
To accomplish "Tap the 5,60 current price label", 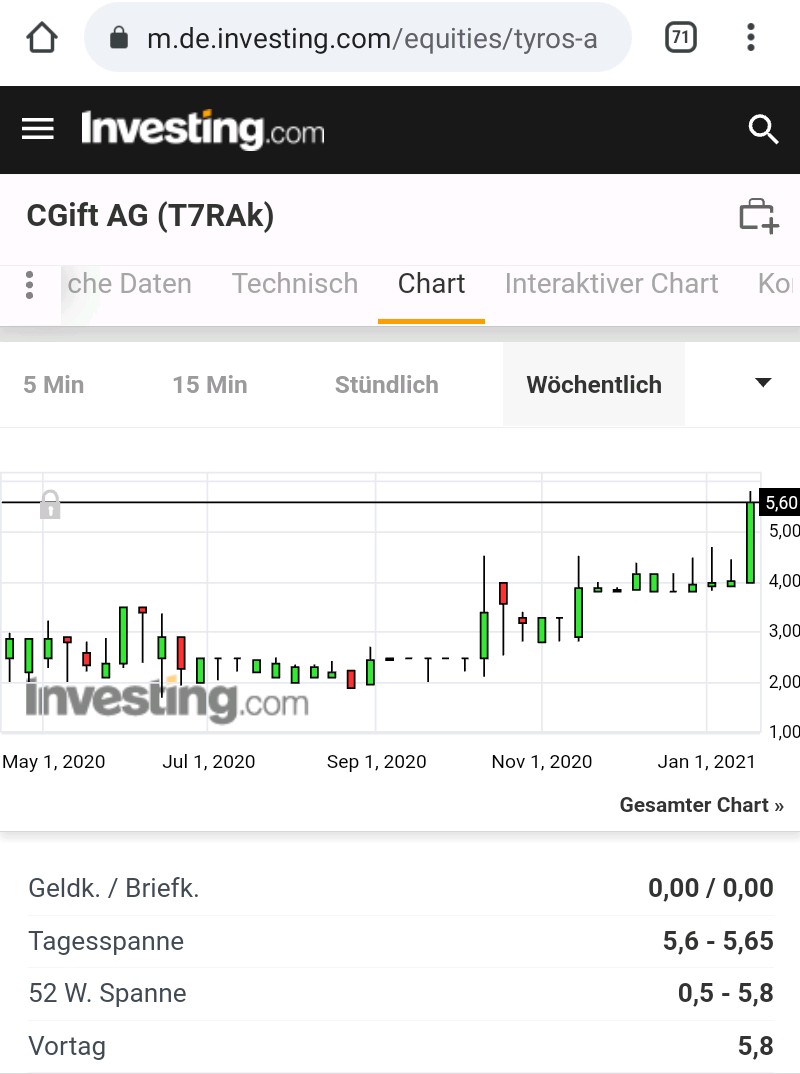I will click(780, 503).
